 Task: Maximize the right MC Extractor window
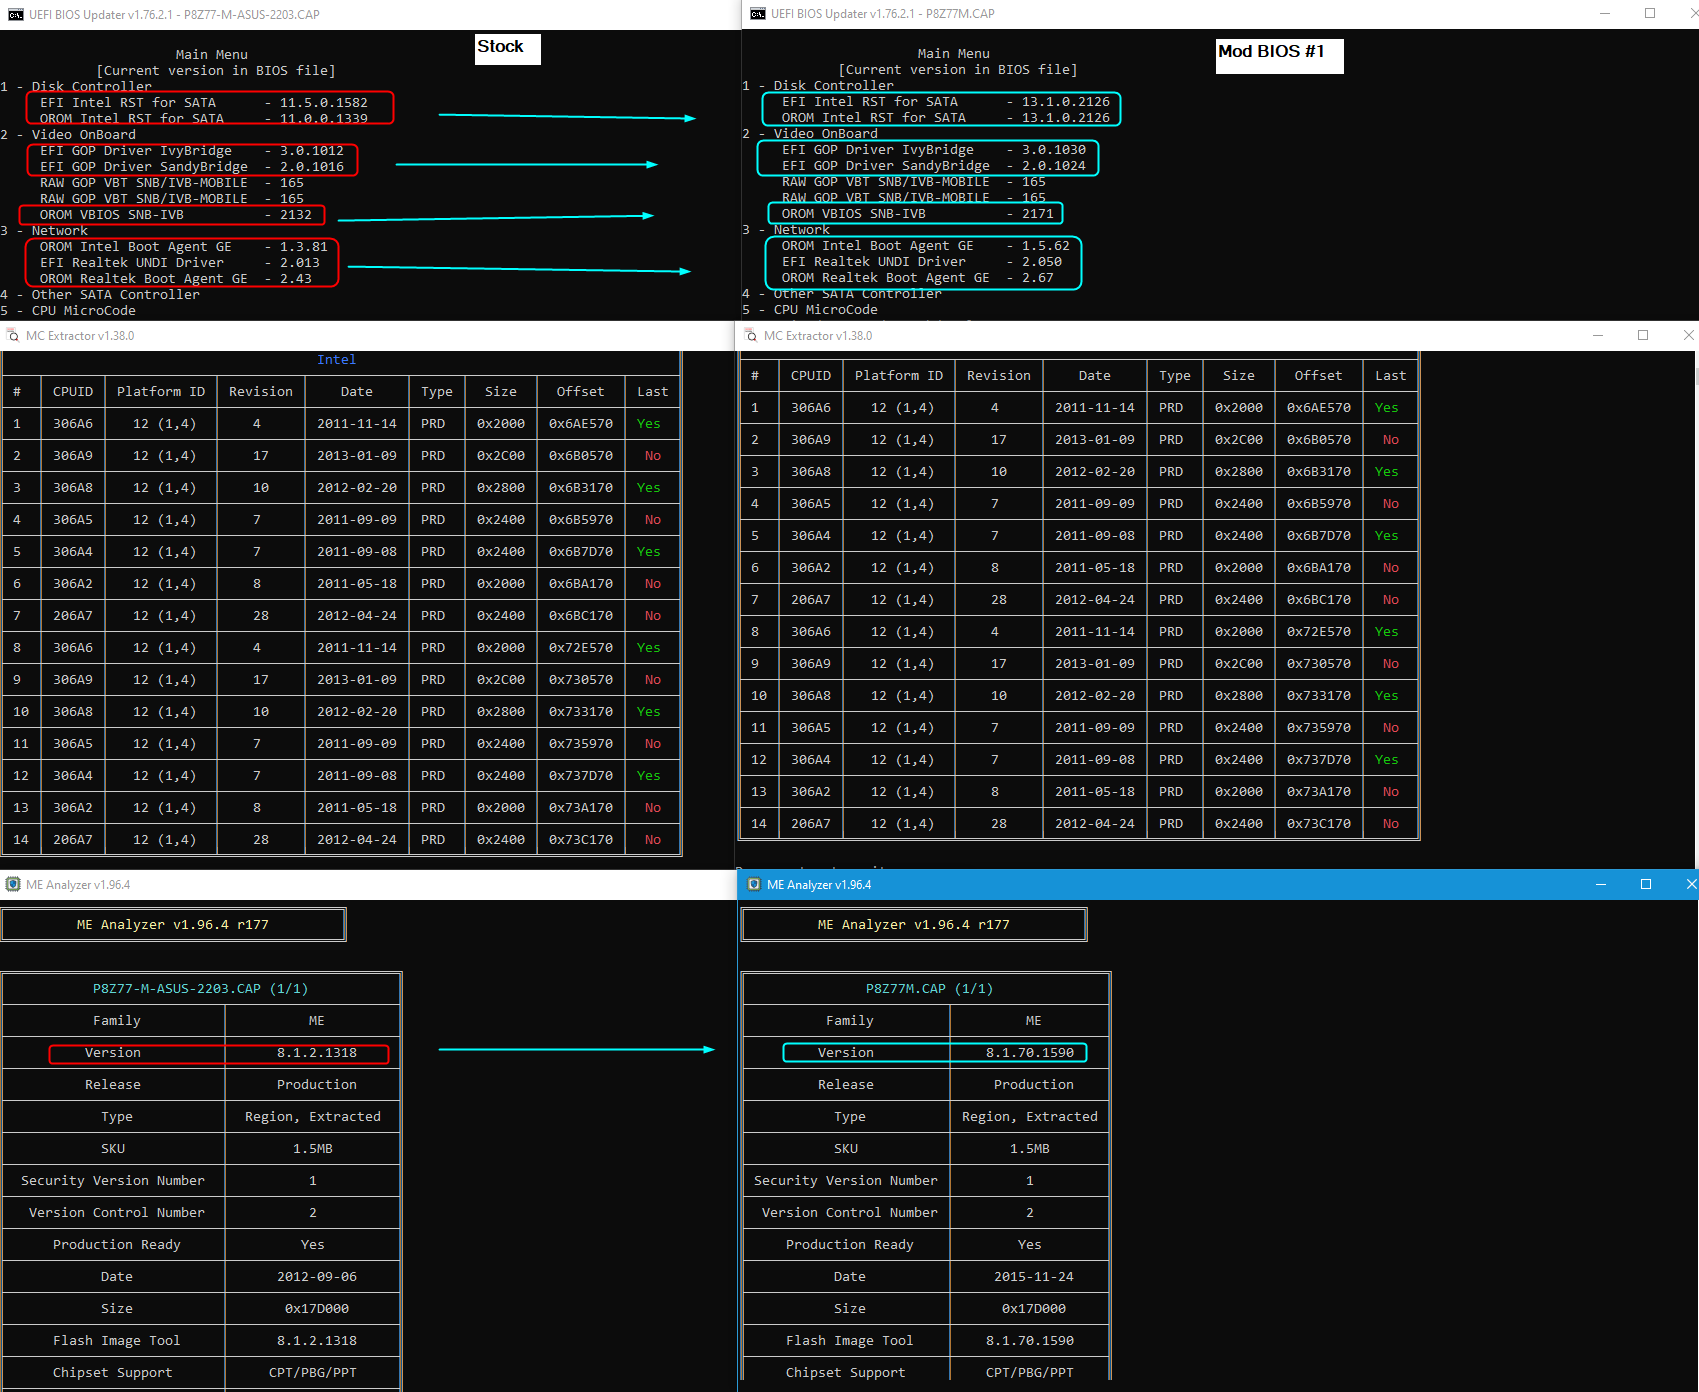point(1643,335)
